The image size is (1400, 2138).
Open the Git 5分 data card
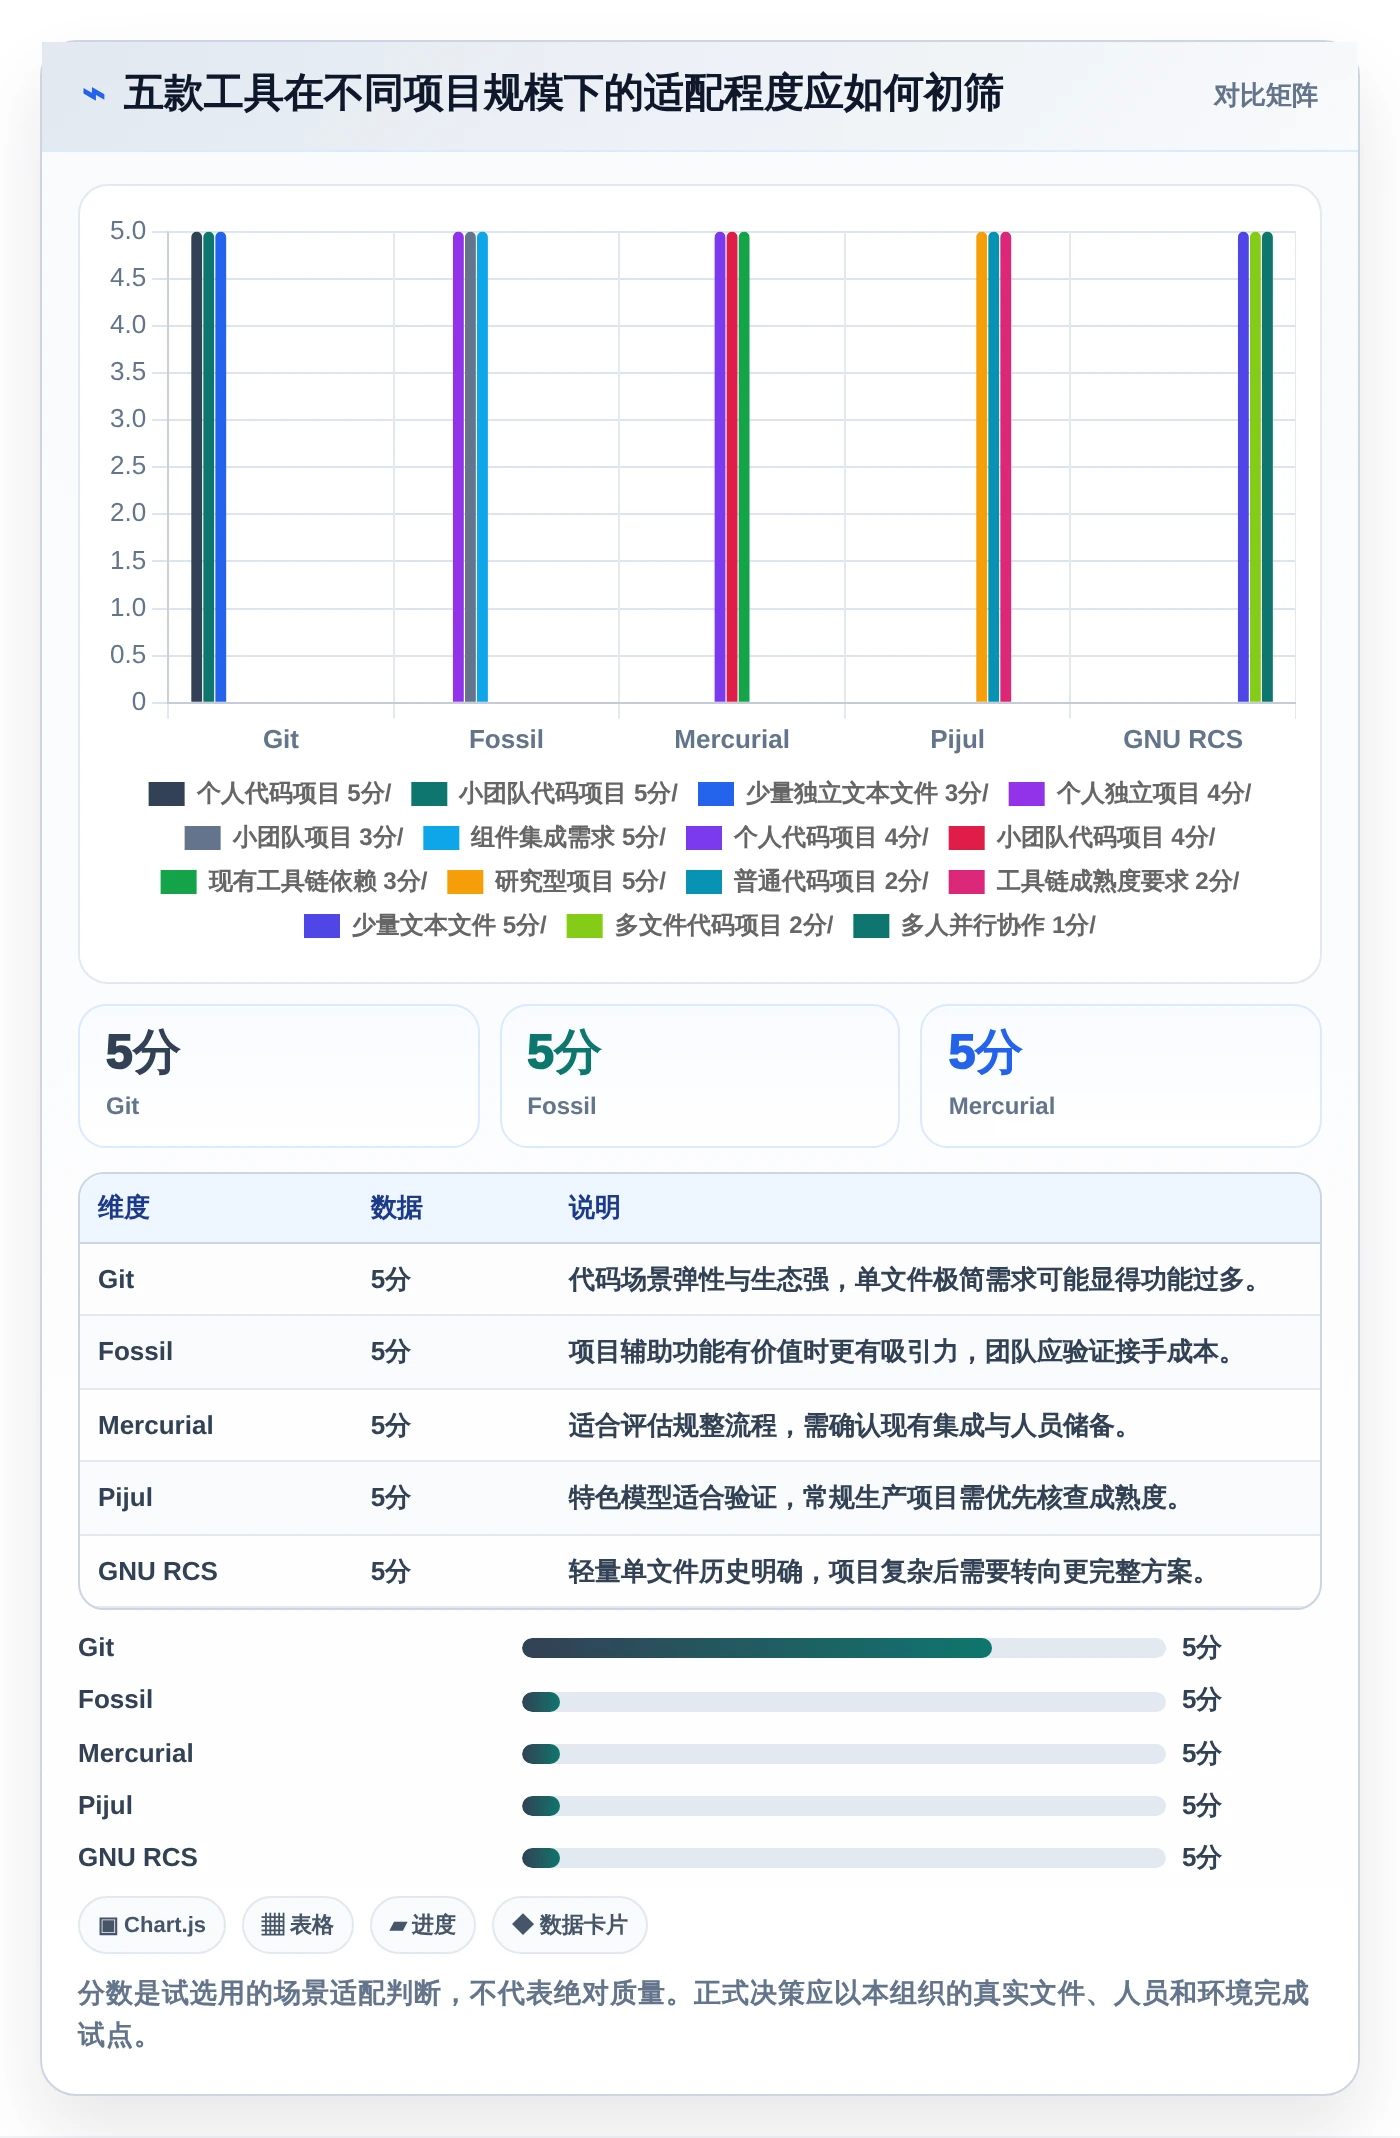[x=279, y=1076]
